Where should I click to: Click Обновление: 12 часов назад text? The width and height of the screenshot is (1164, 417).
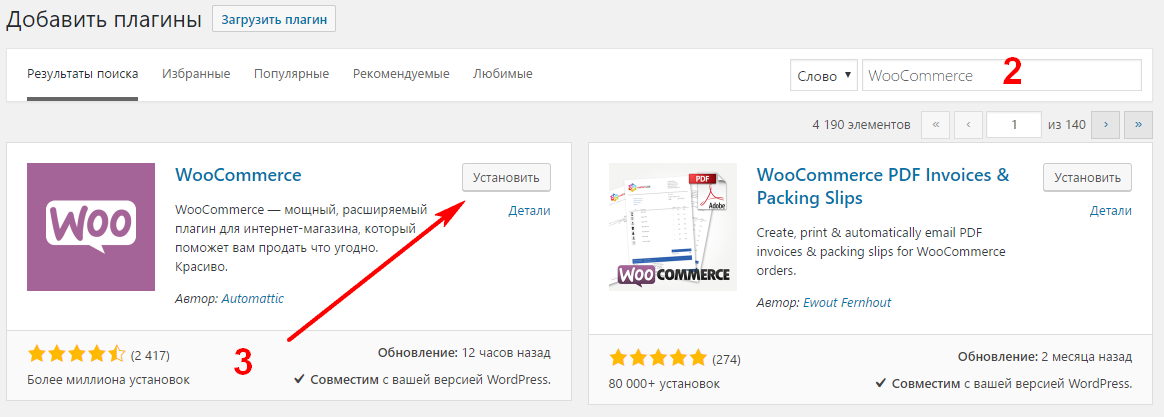pyautogui.click(x=464, y=352)
